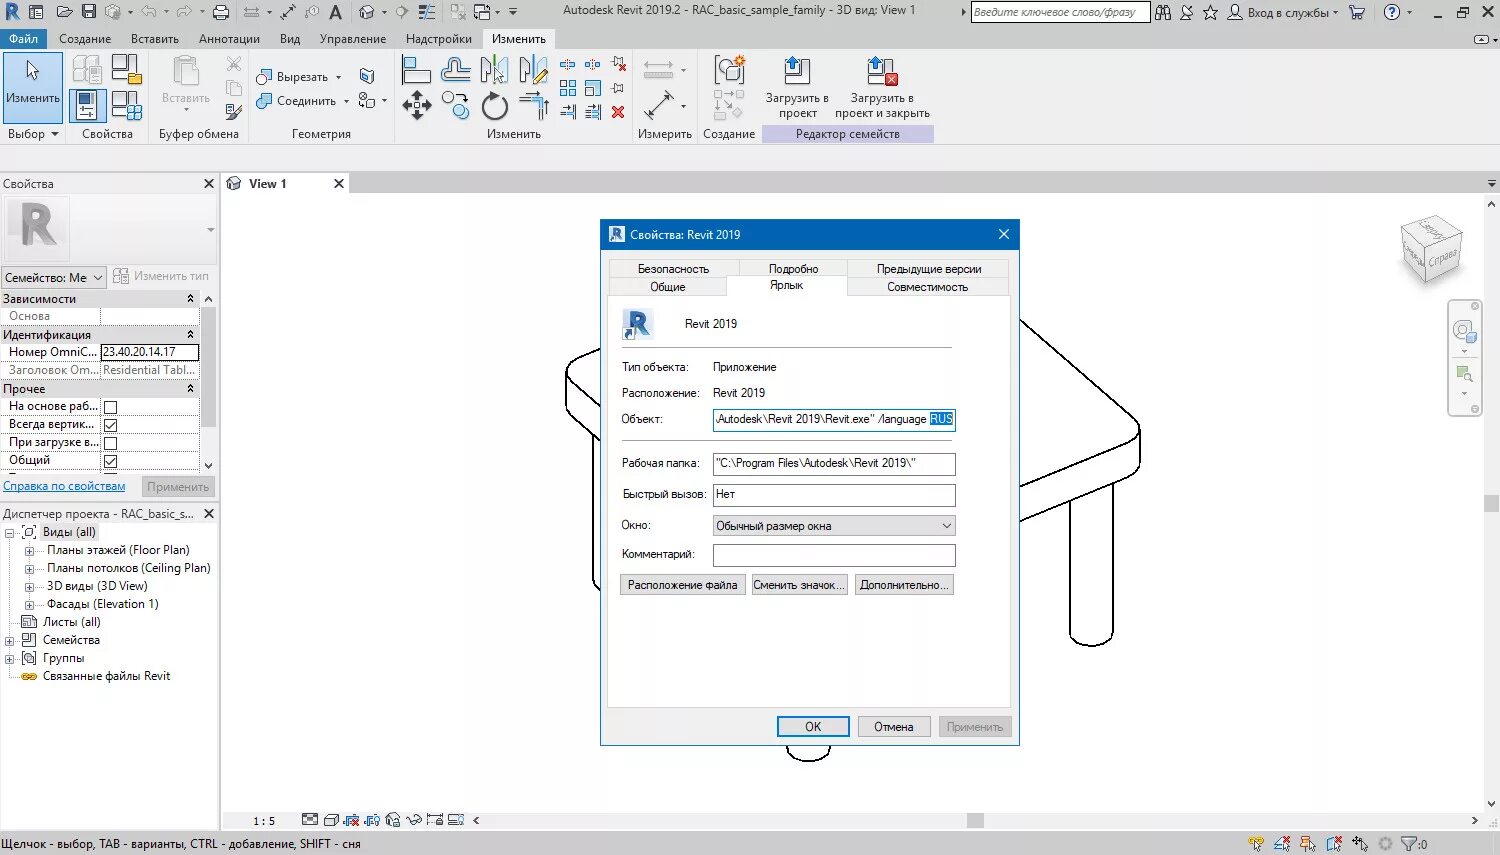
Task: Open the default 3D view house icon
Action: (x=367, y=12)
